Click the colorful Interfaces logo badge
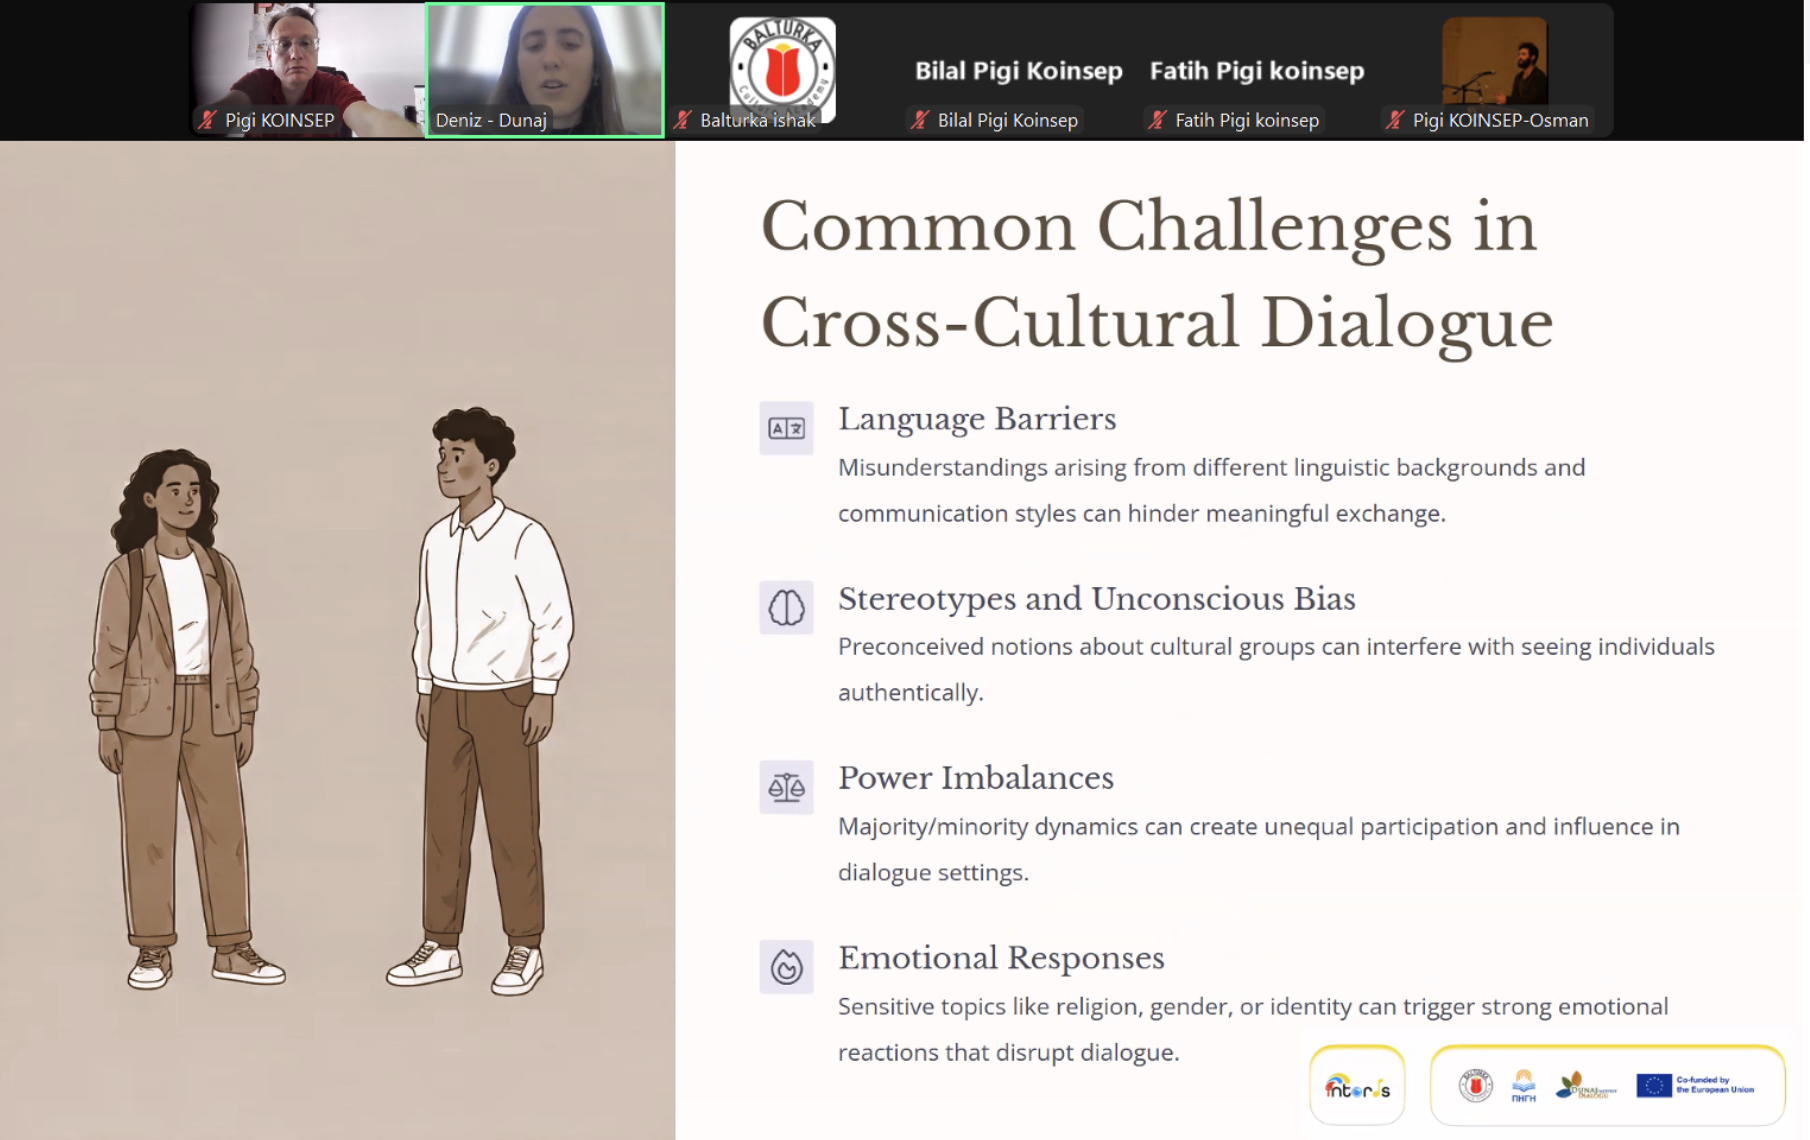This screenshot has height=1140, width=1810. click(1357, 1086)
